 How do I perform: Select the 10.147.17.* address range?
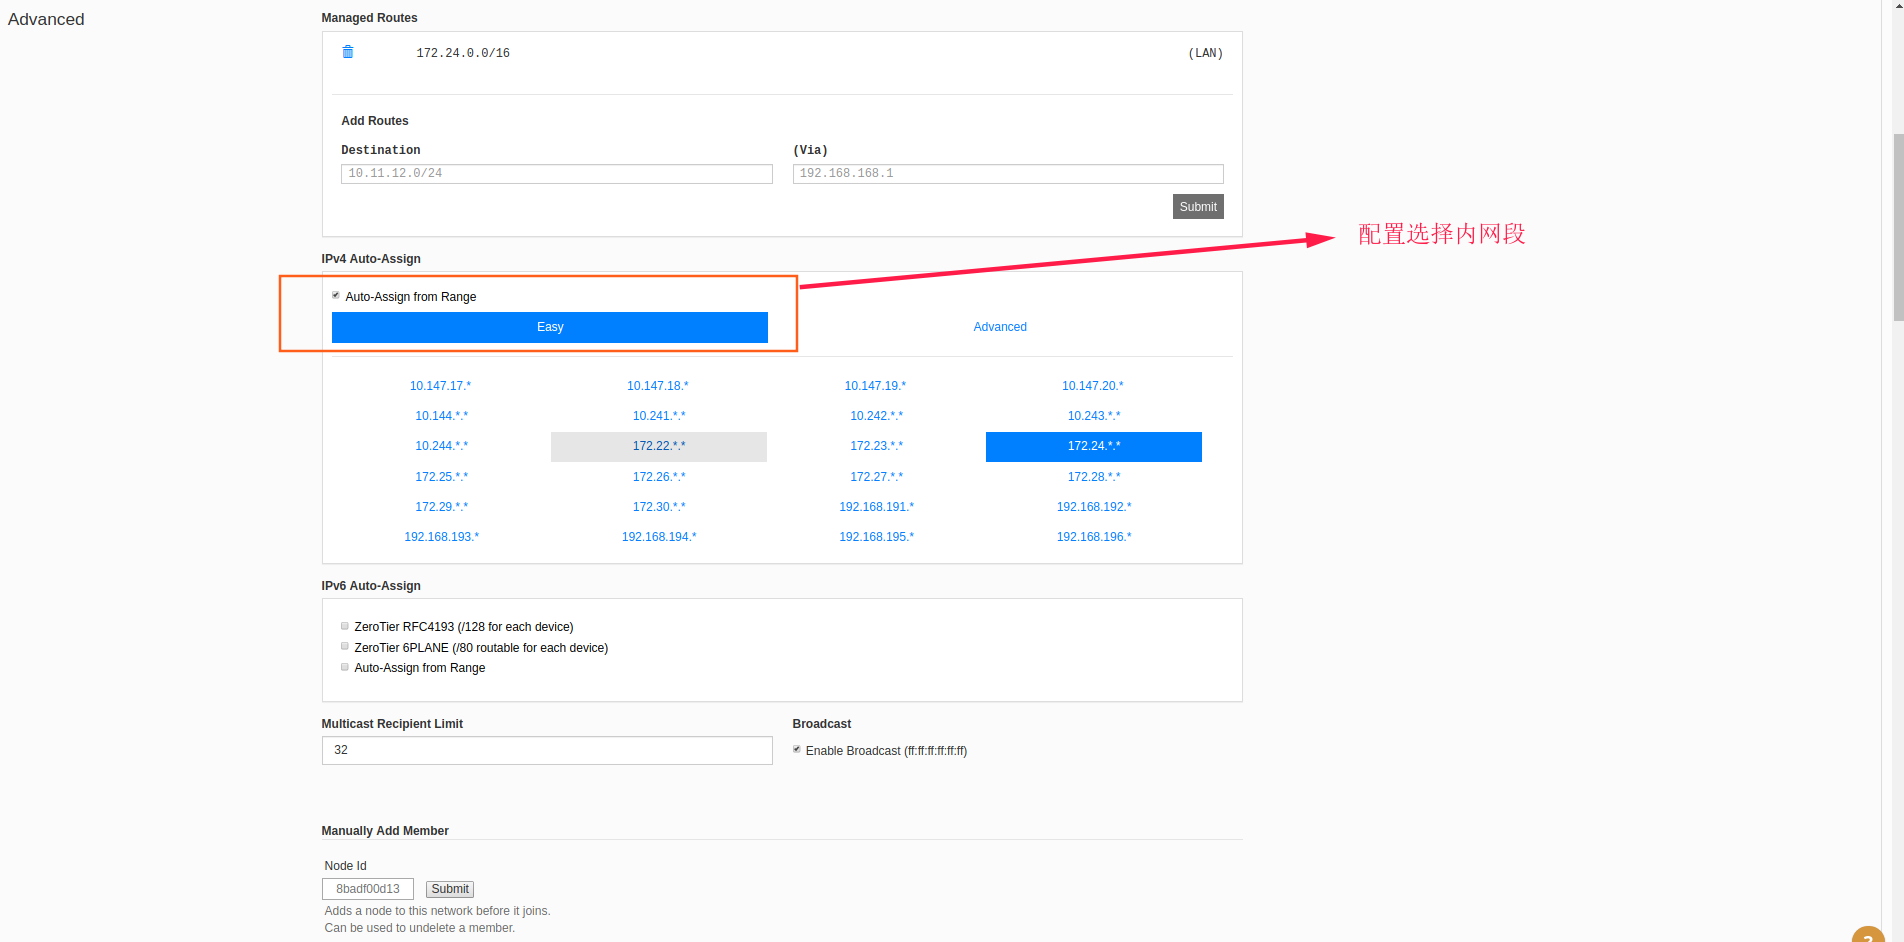pyautogui.click(x=440, y=386)
